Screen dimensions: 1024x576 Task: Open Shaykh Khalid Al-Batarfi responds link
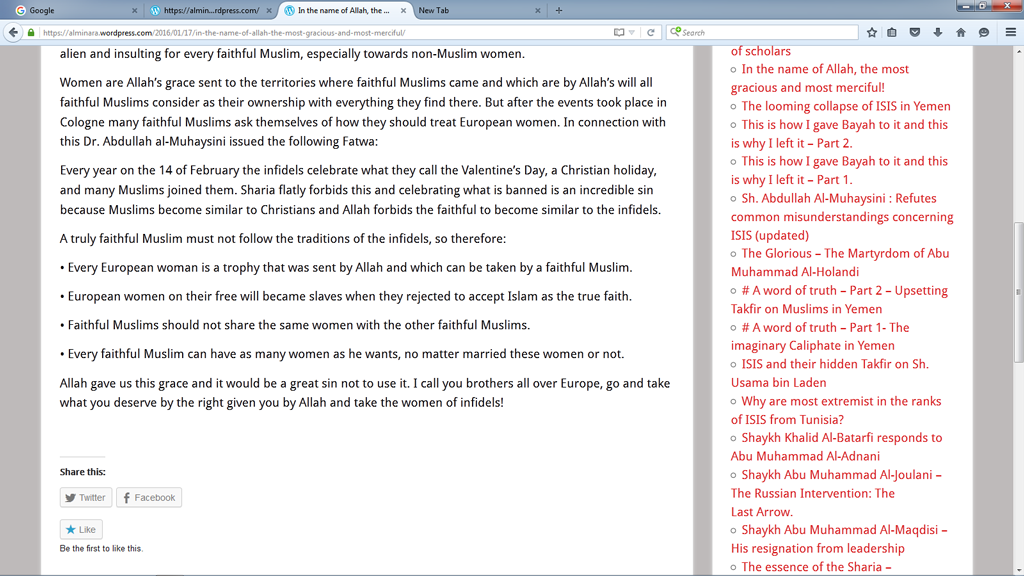click(x=837, y=447)
